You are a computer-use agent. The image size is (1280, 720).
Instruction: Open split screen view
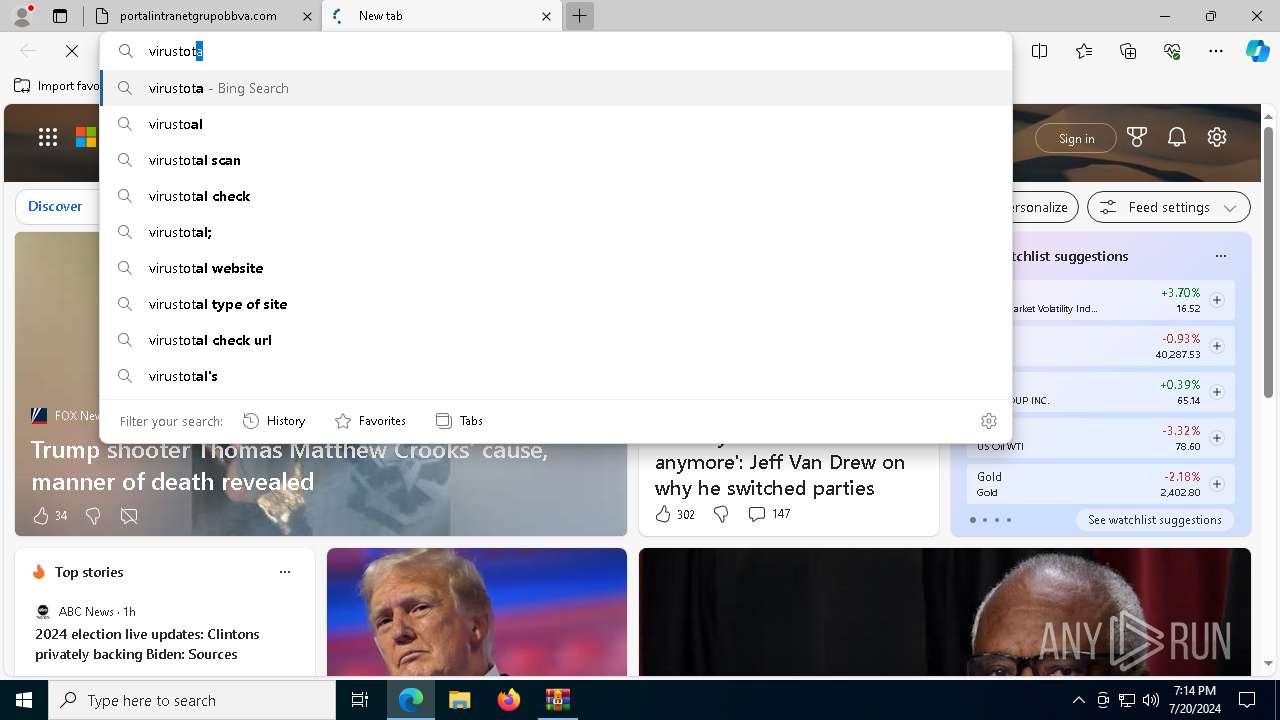point(1040,51)
